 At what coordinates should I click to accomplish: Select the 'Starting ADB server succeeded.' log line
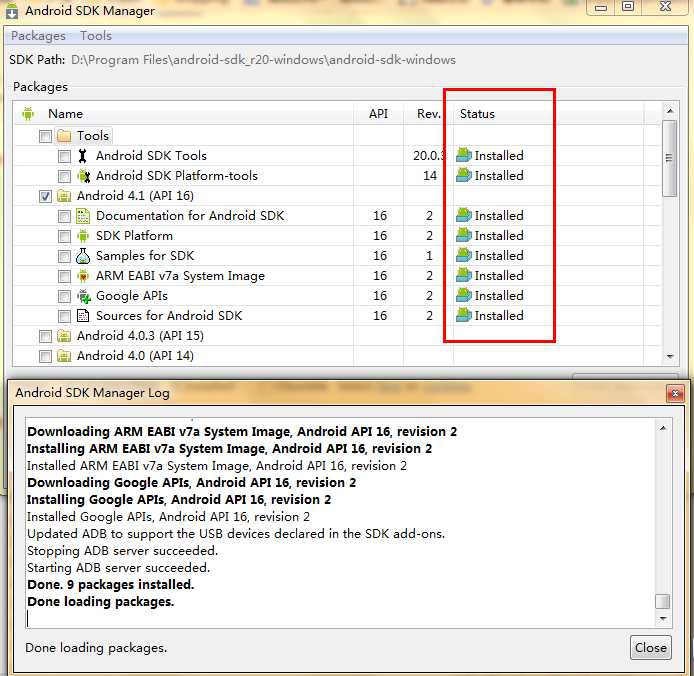119,568
